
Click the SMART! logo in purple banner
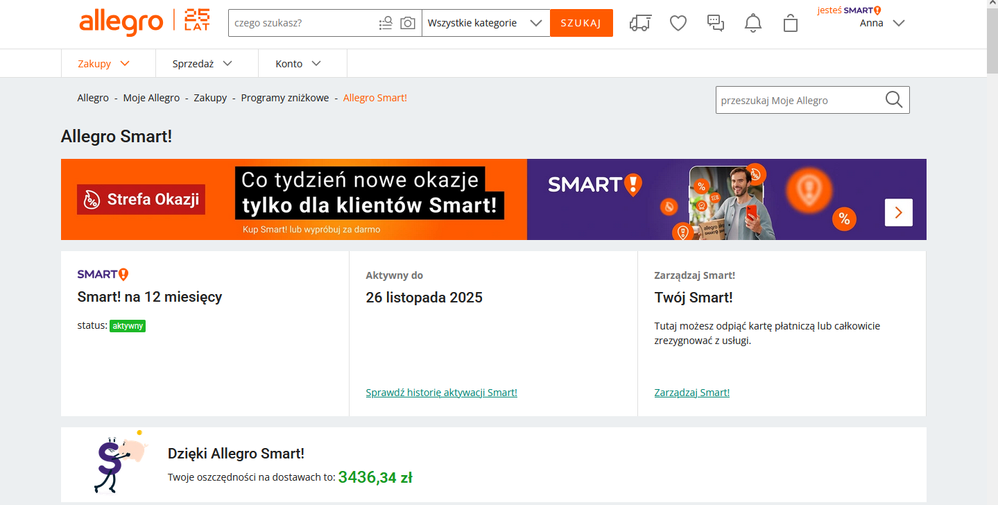(594, 185)
